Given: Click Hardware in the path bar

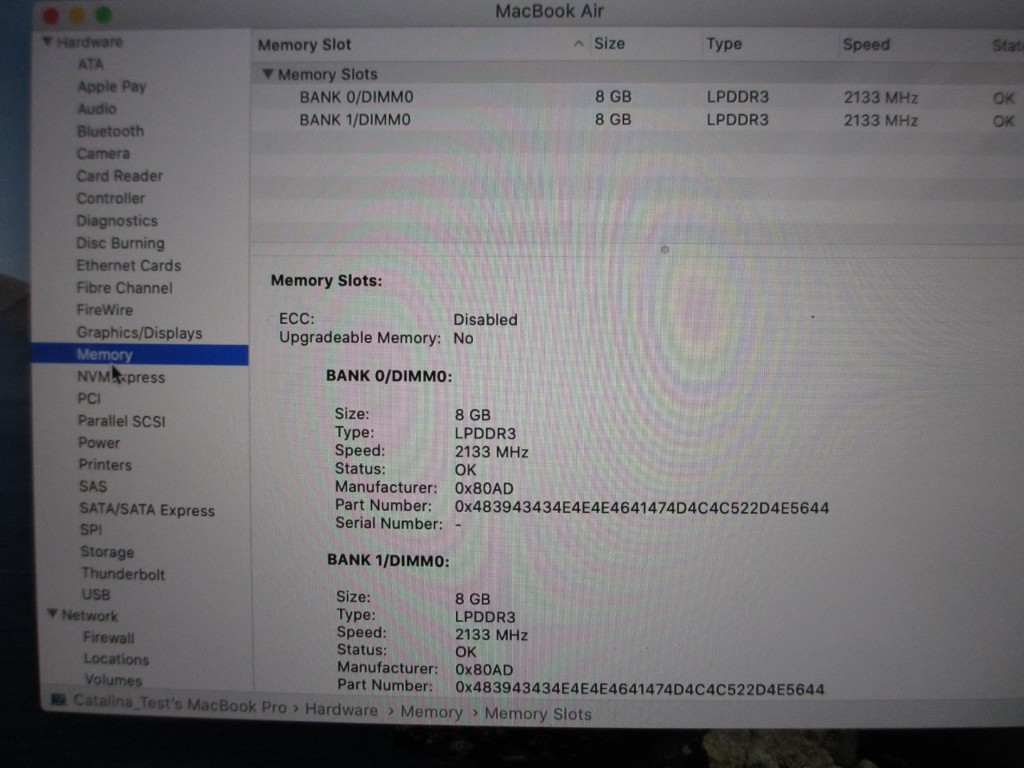Looking at the screenshot, I should click(341, 710).
